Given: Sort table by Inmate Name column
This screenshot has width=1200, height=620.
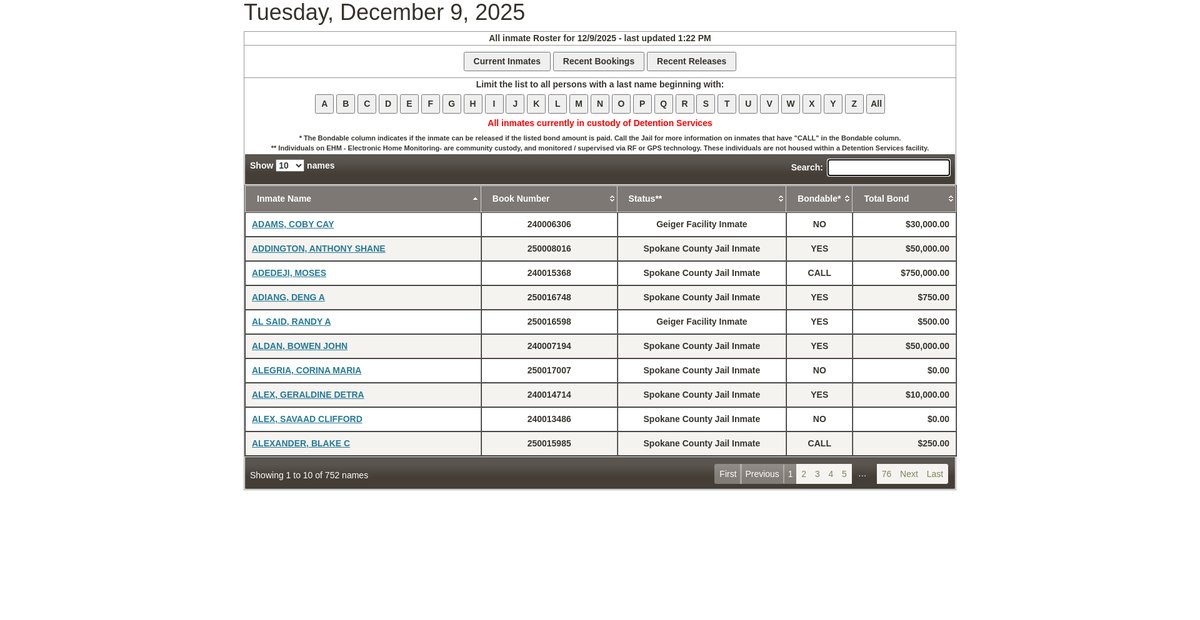Looking at the screenshot, I should pyautogui.click(x=362, y=199).
